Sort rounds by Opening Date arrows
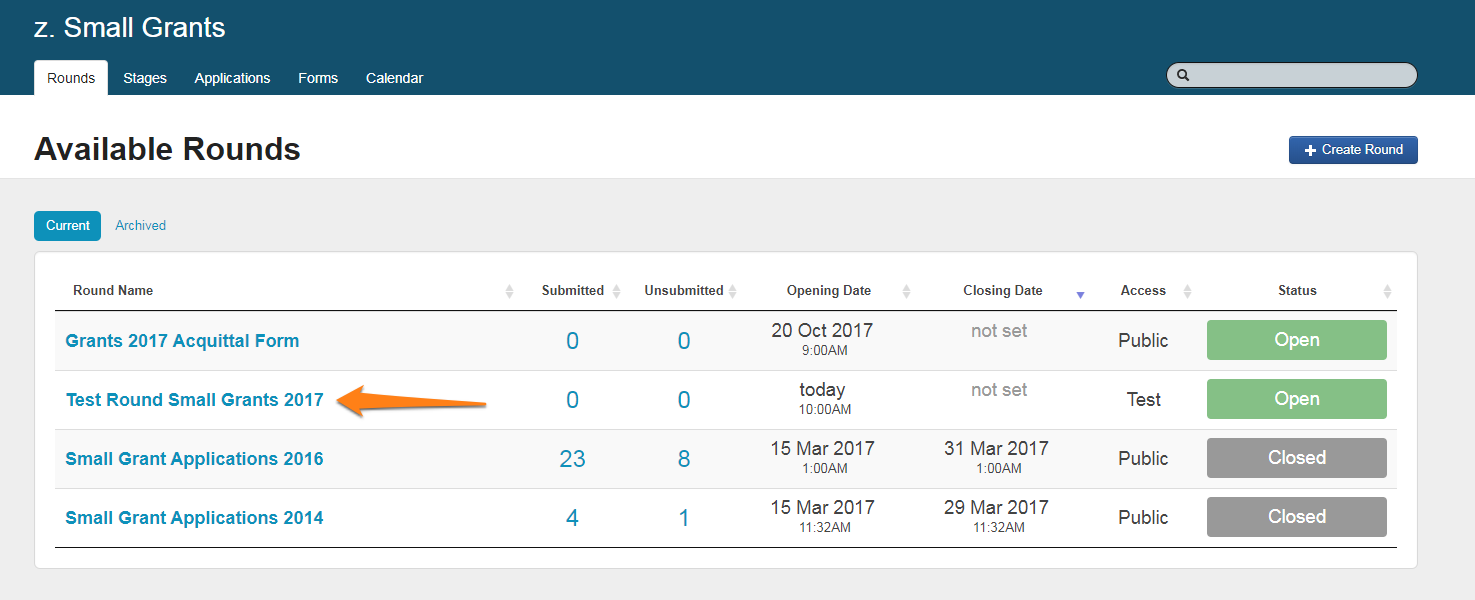 (x=906, y=291)
